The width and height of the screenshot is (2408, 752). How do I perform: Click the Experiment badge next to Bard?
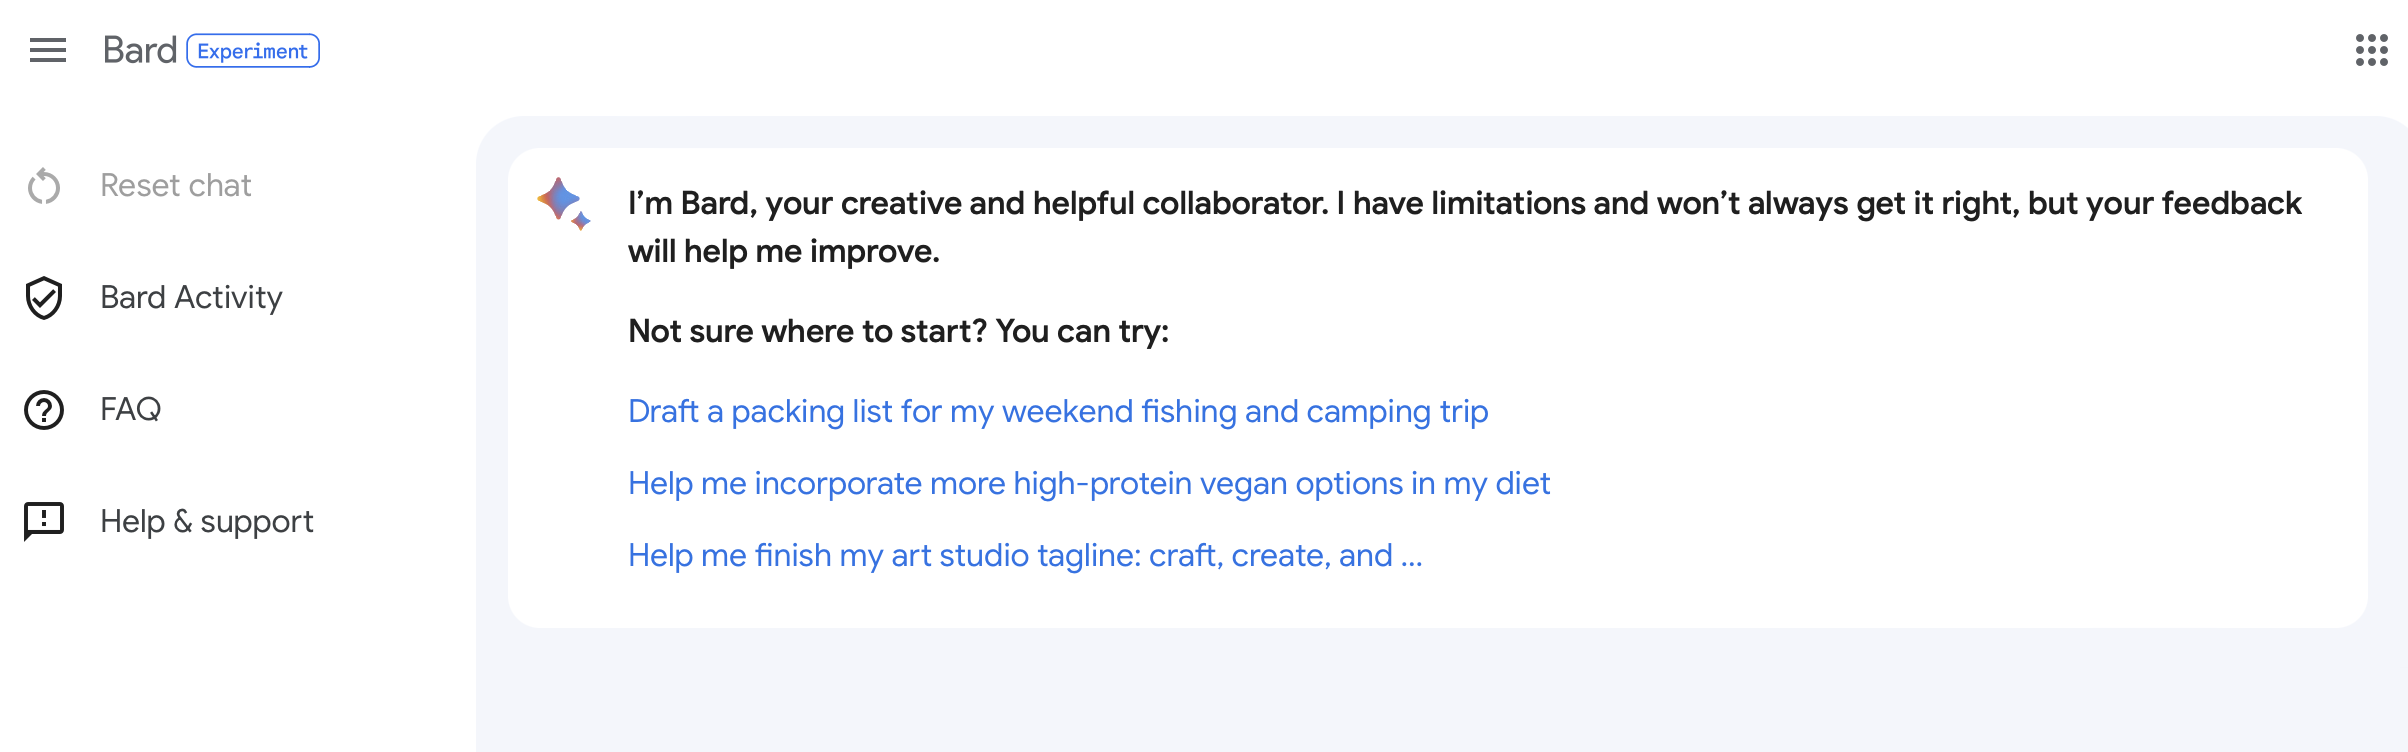(x=253, y=51)
